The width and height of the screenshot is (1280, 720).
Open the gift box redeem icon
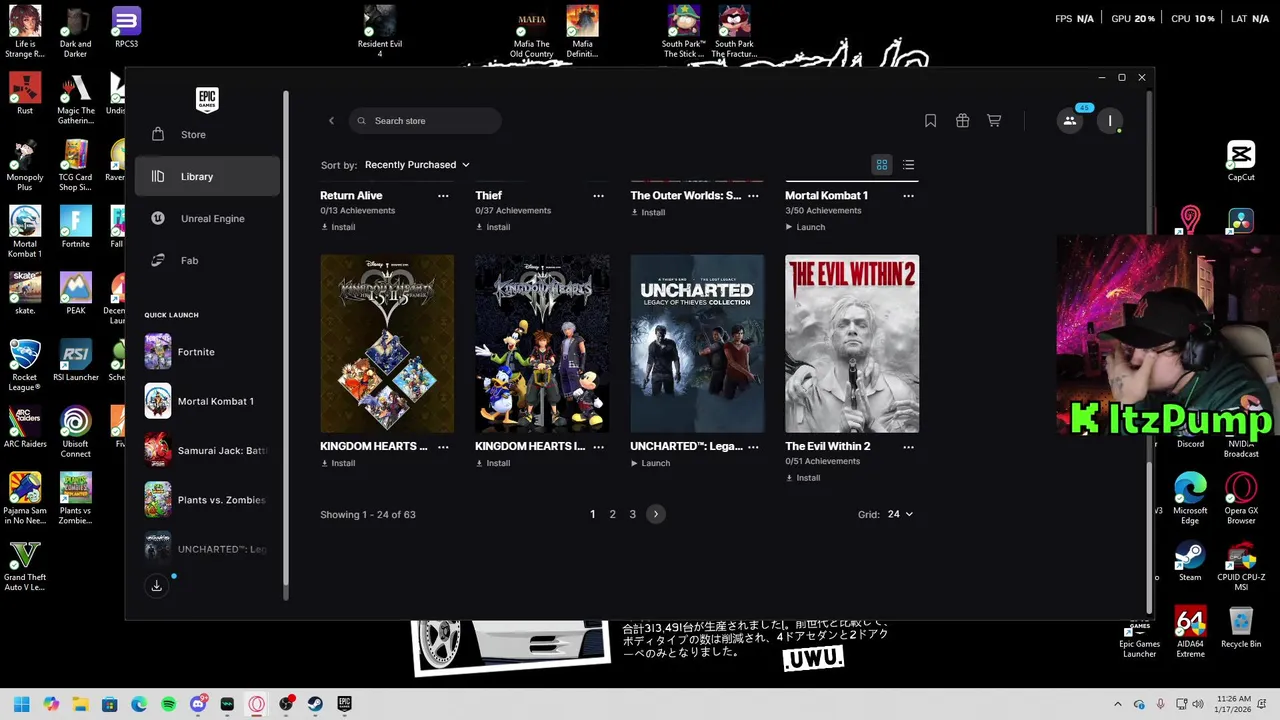point(962,121)
